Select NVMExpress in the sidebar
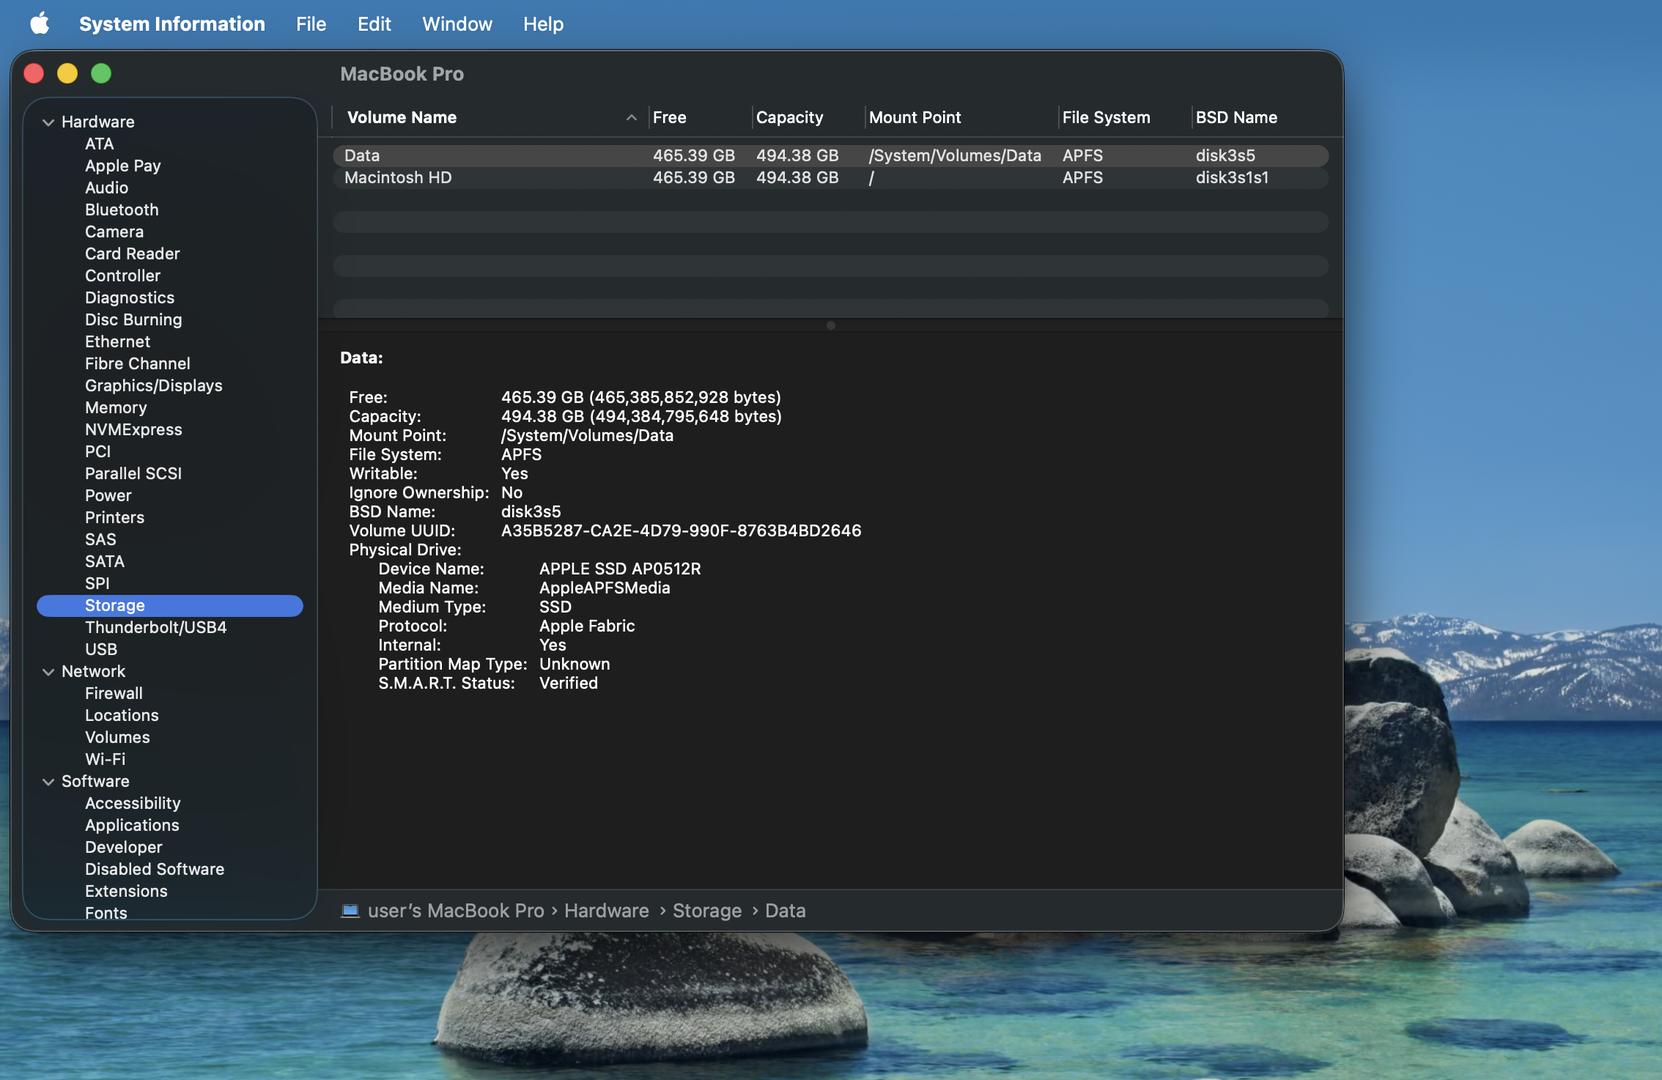 click(133, 429)
